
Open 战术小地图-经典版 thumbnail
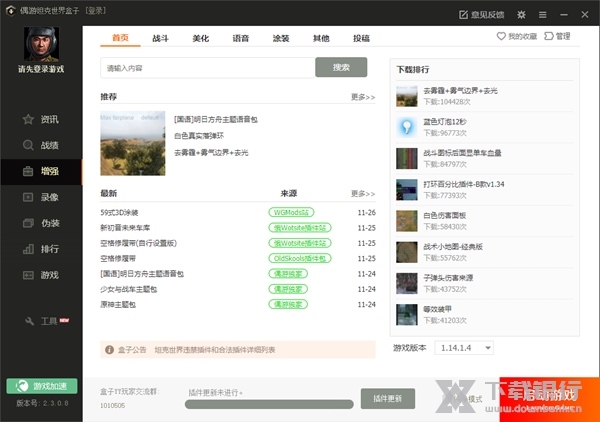(407, 252)
